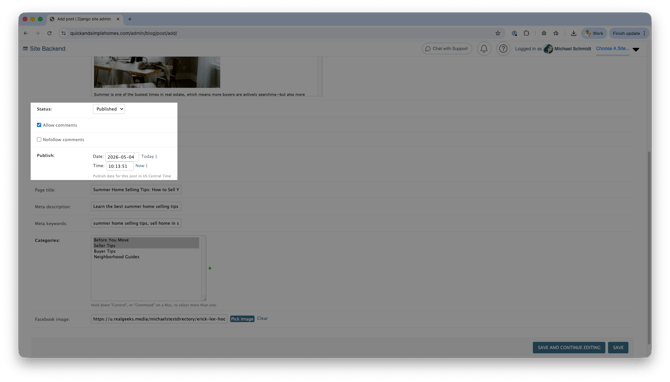The width and height of the screenshot is (670, 382).
Task: Open the Work profile chip
Action: (x=594, y=33)
